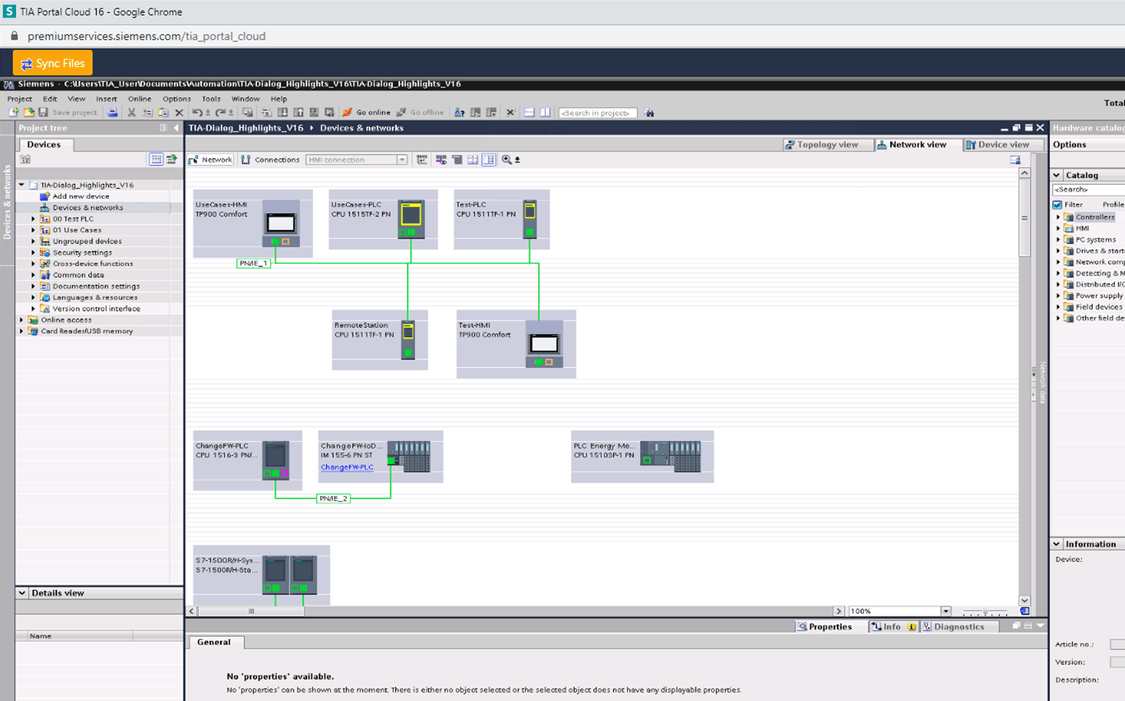
Task: Open the Options menu
Action: coord(176,99)
